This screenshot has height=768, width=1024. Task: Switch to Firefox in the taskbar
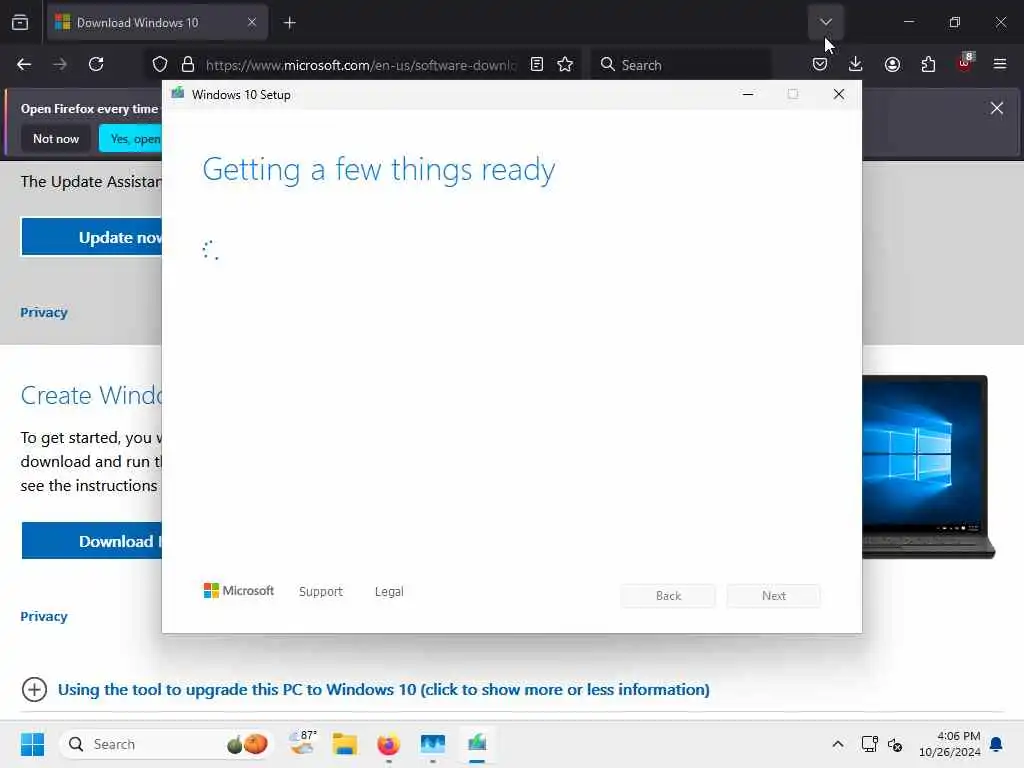[x=389, y=744]
